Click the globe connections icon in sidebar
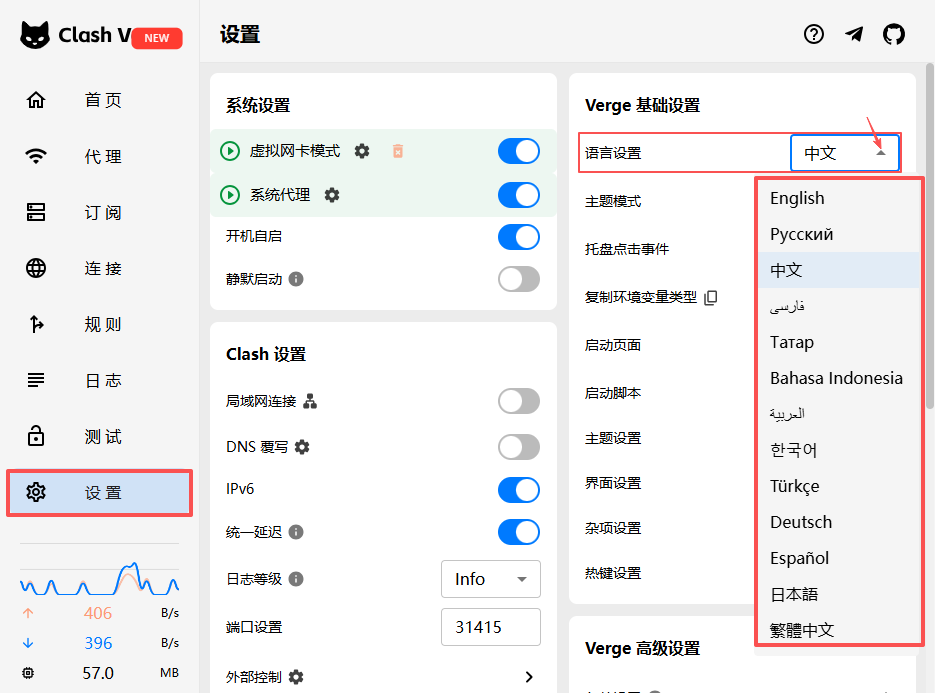The width and height of the screenshot is (935, 693). click(36, 268)
